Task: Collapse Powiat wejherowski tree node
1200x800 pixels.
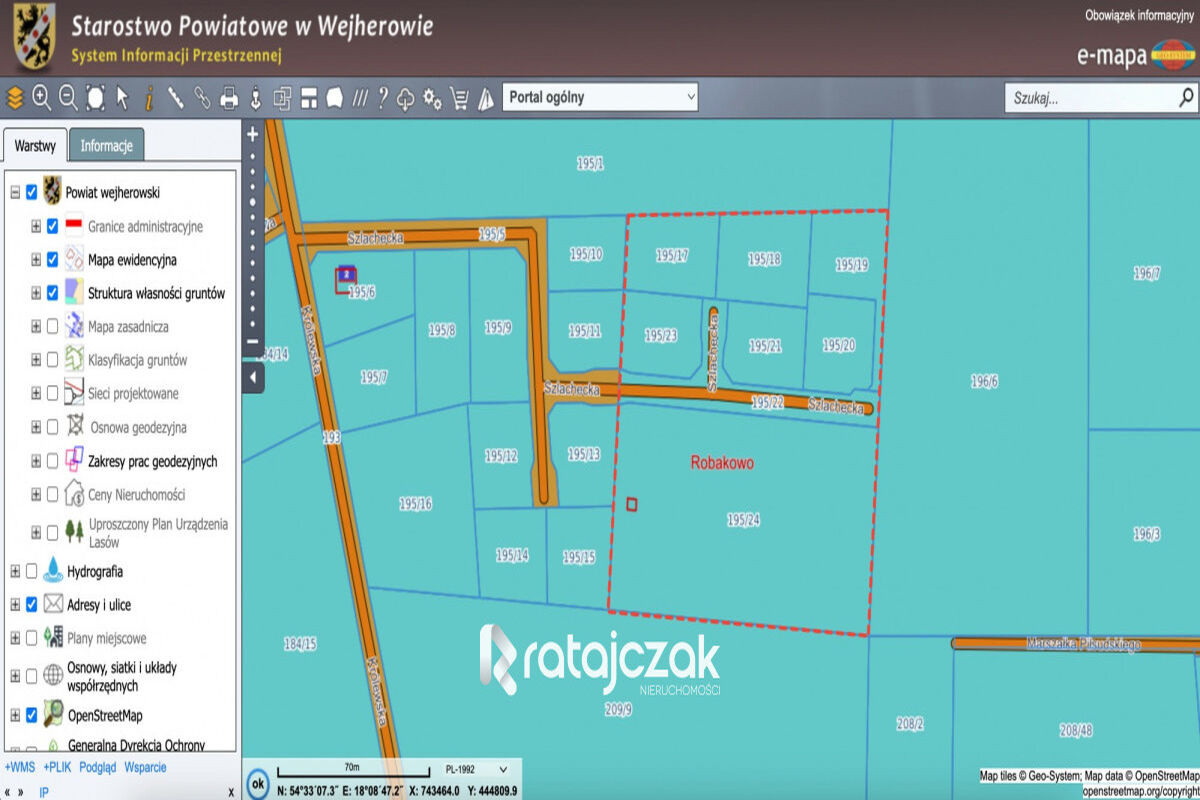Action: coord(15,192)
